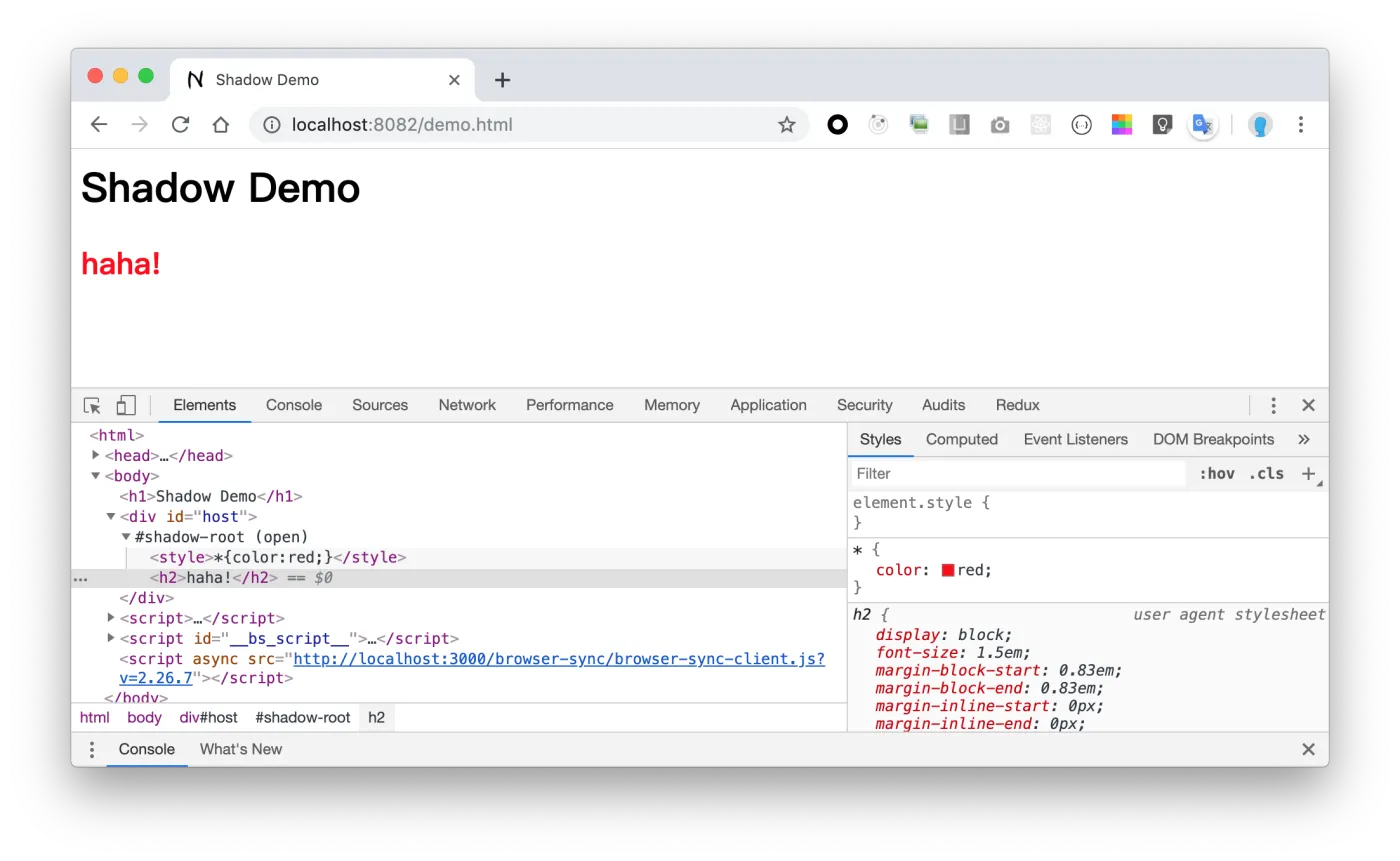
Task: Click the lightbulb extension icon
Action: pos(1162,125)
